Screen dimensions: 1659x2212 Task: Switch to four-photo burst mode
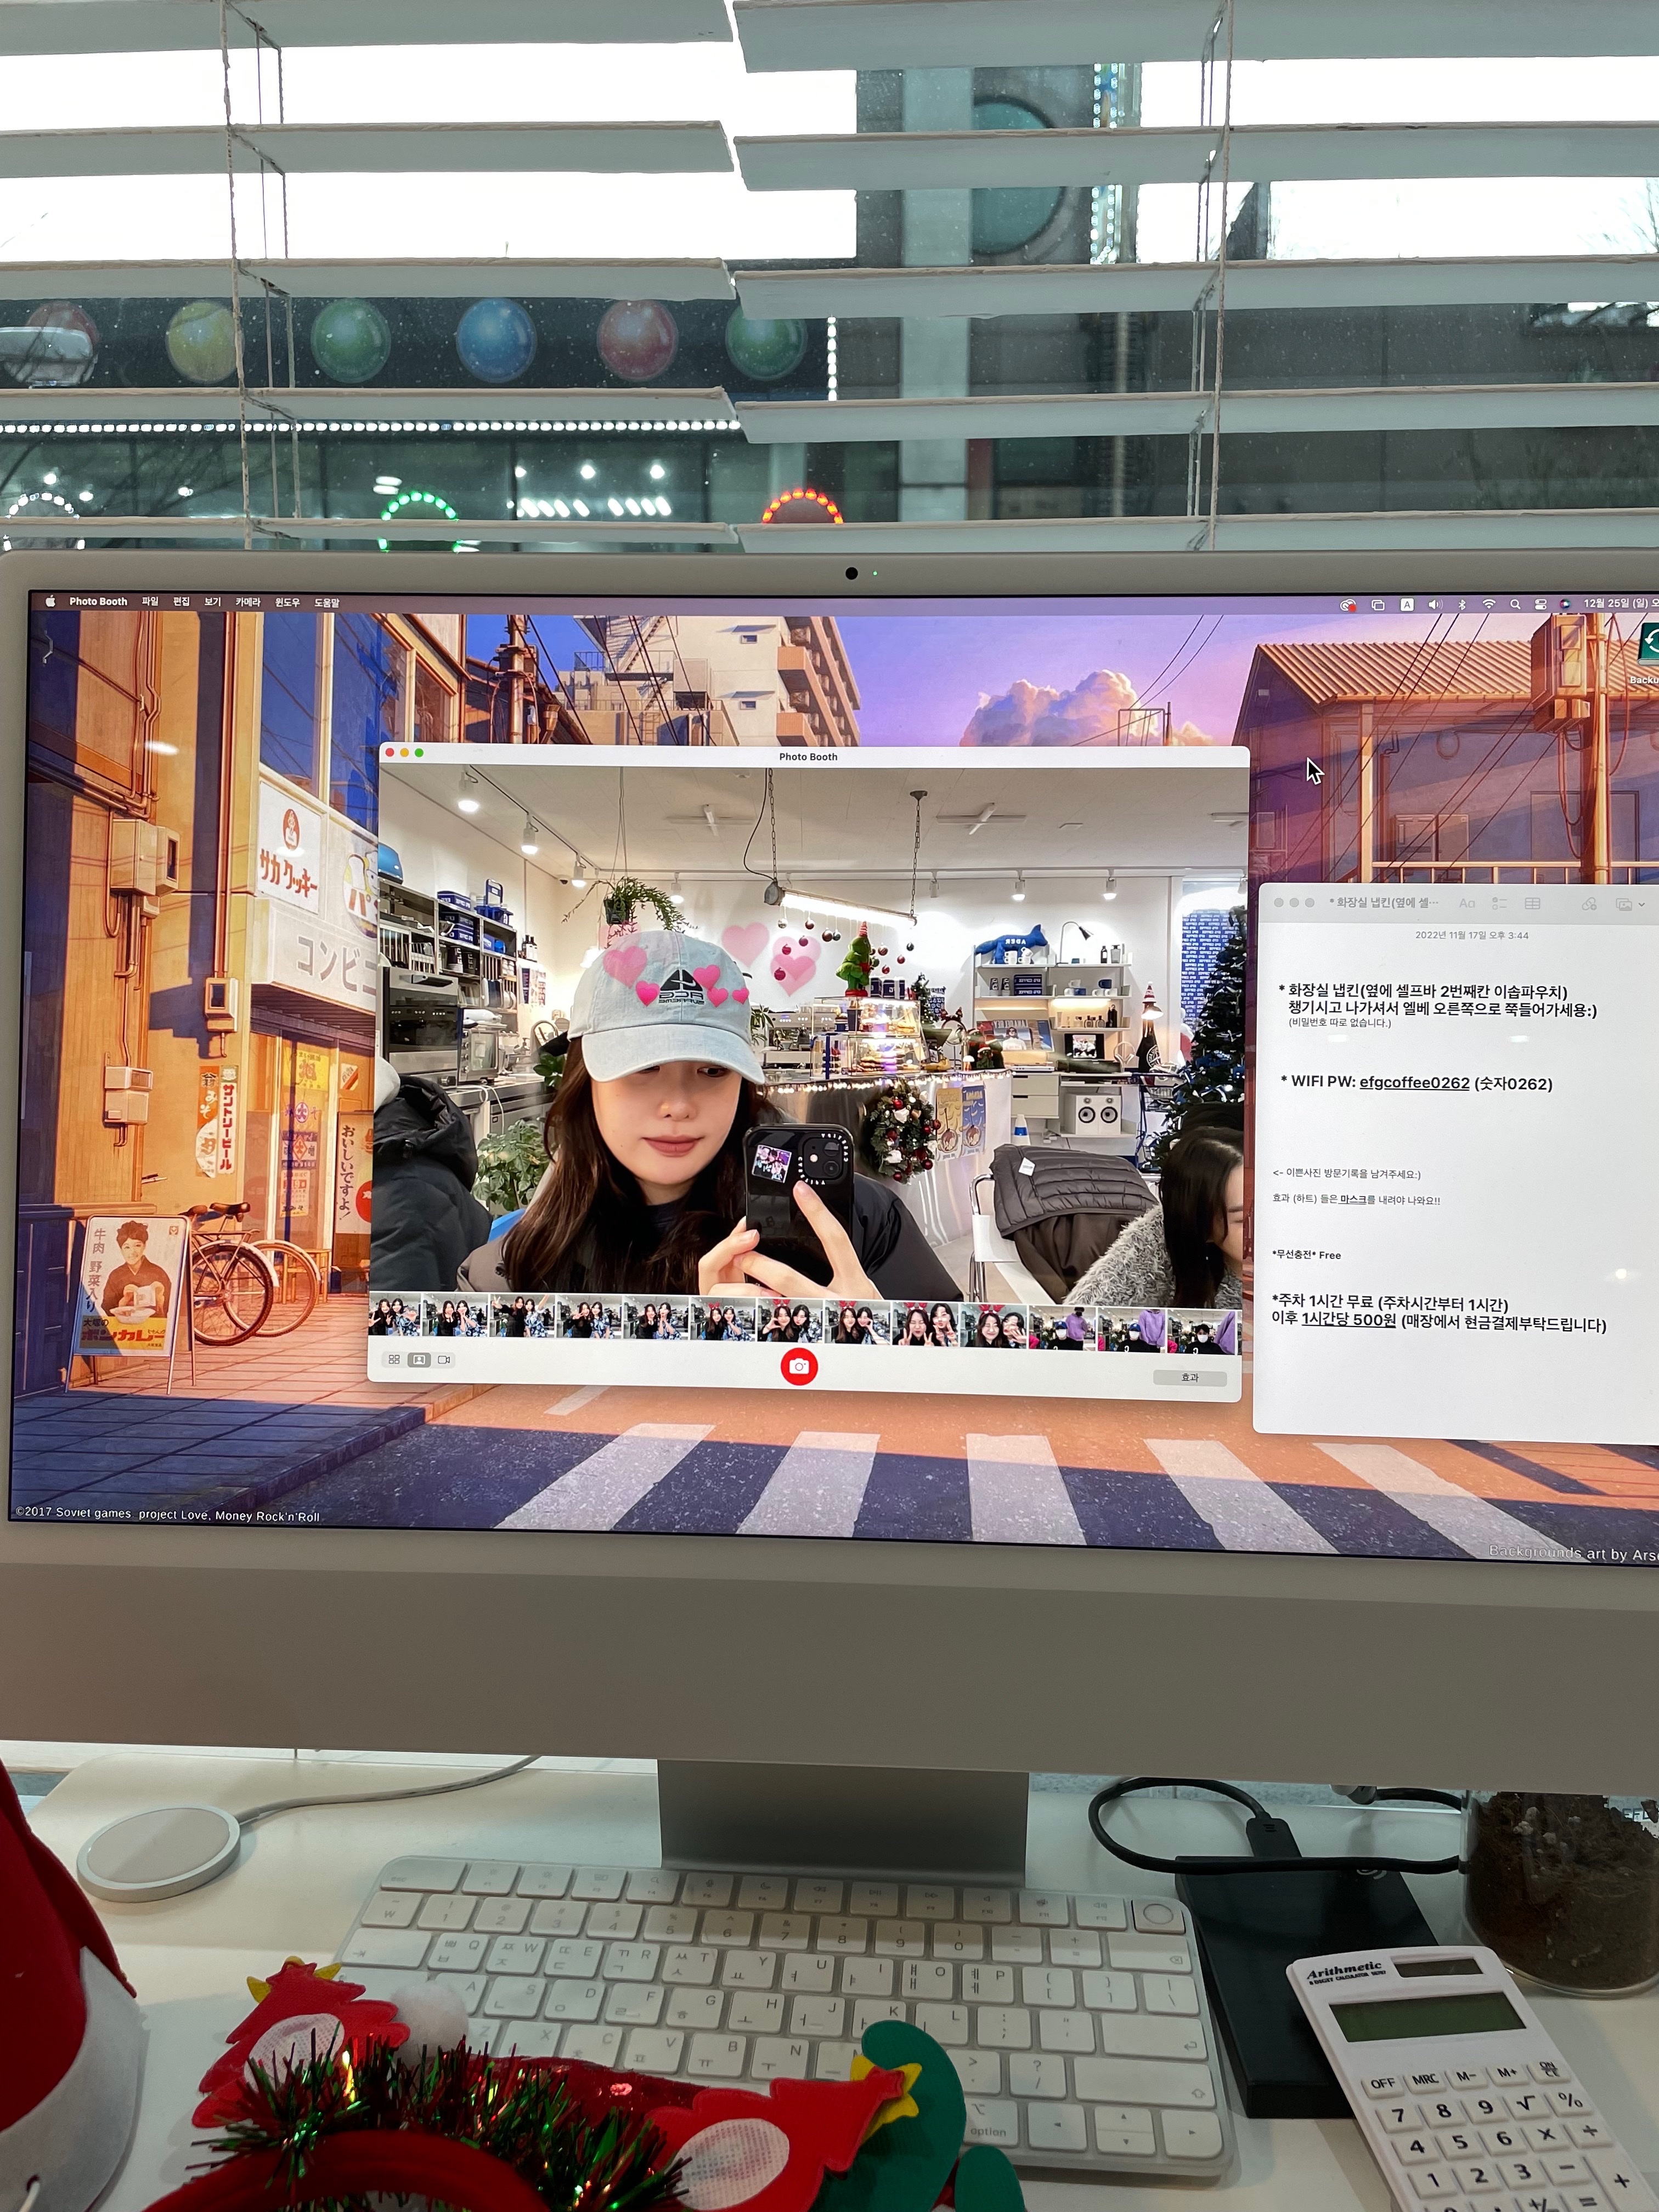(x=394, y=1359)
